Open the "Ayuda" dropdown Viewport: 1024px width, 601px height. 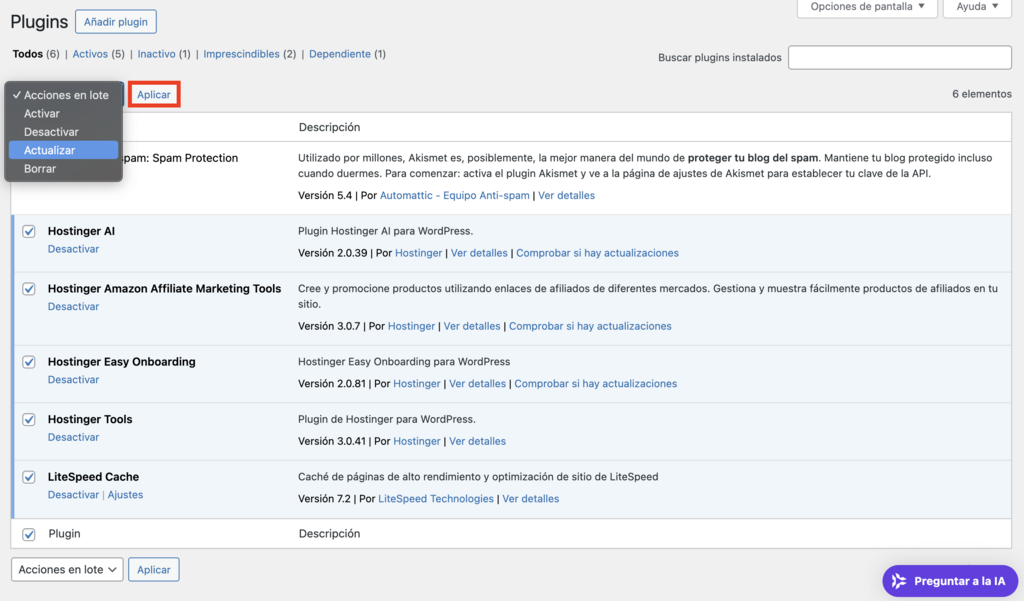click(975, 9)
